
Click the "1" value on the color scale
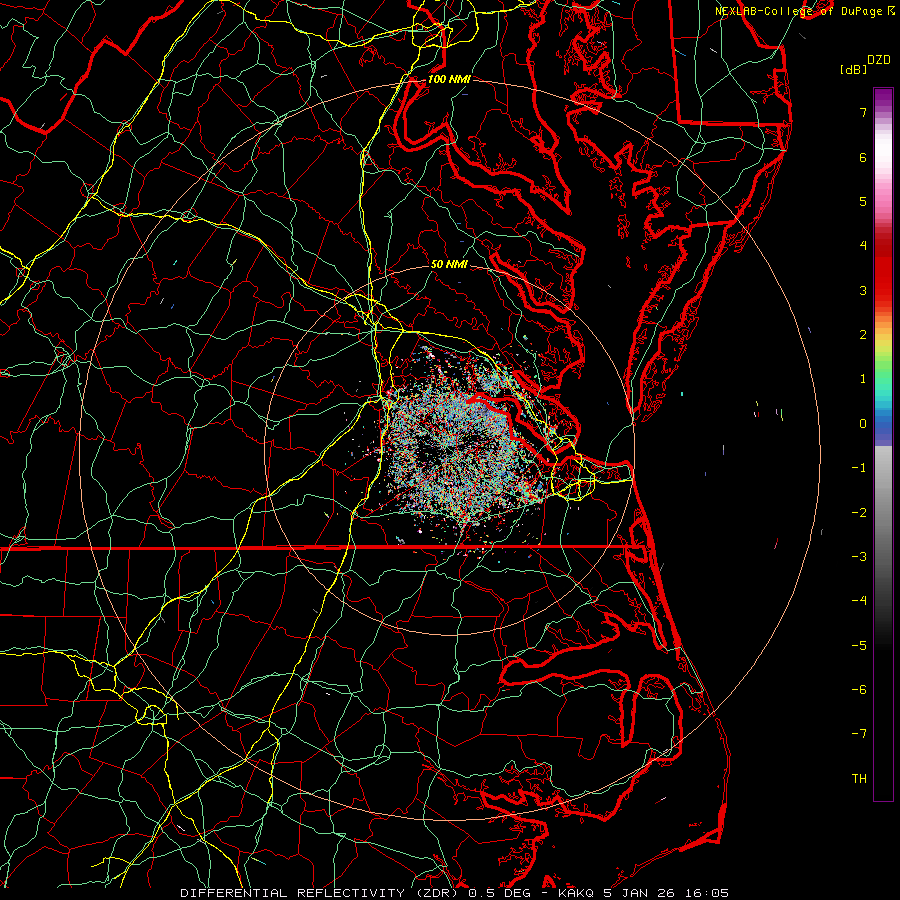click(x=863, y=379)
